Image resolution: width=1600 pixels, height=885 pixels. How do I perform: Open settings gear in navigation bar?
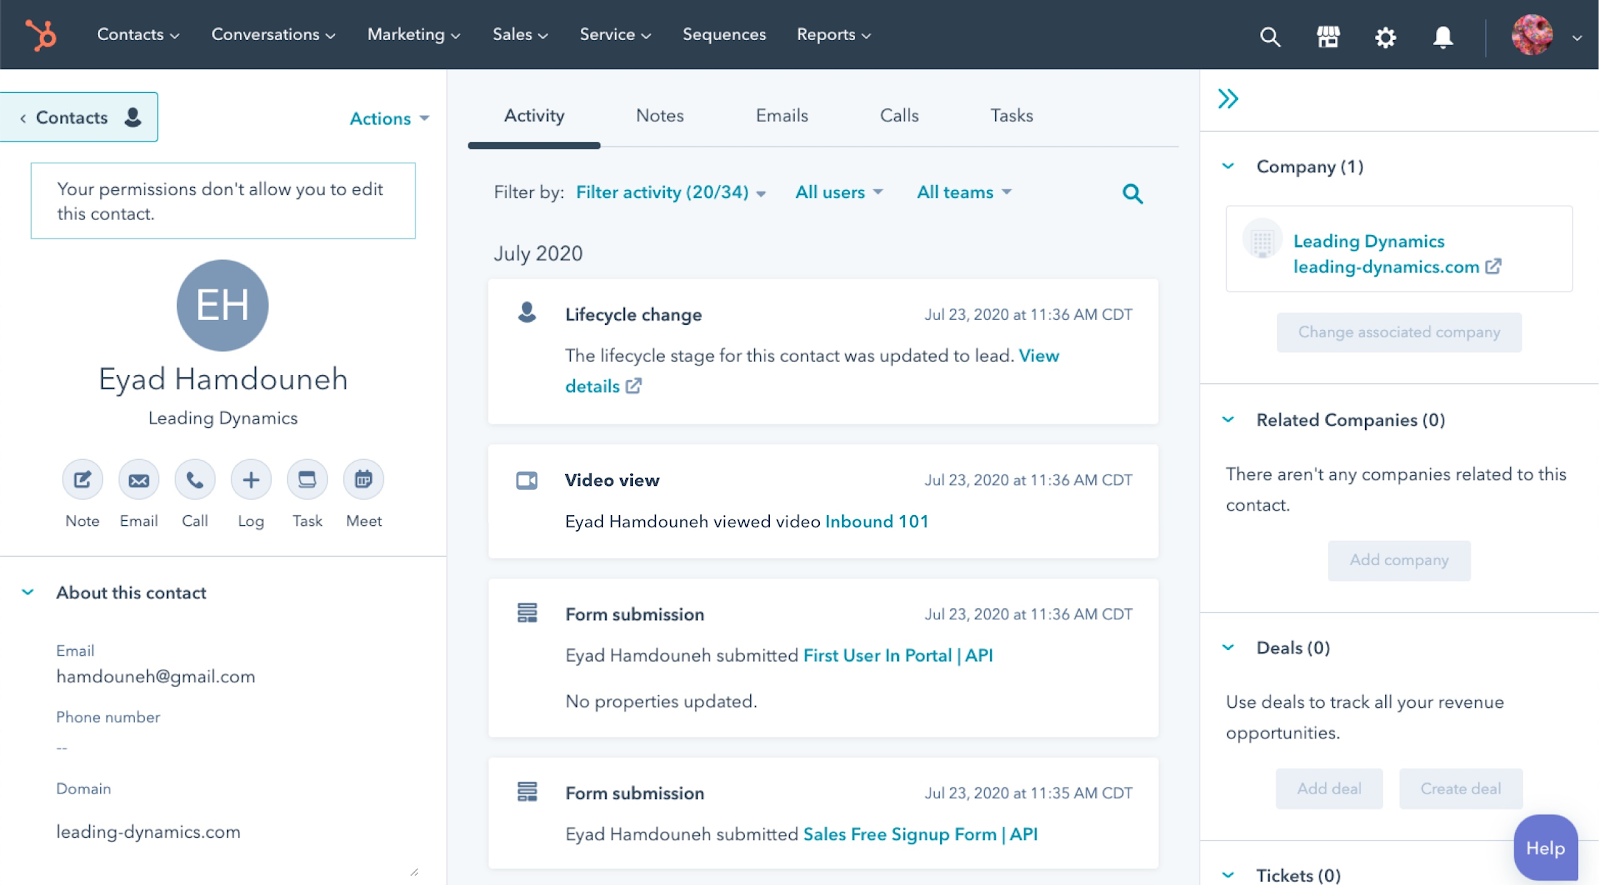[1385, 37]
